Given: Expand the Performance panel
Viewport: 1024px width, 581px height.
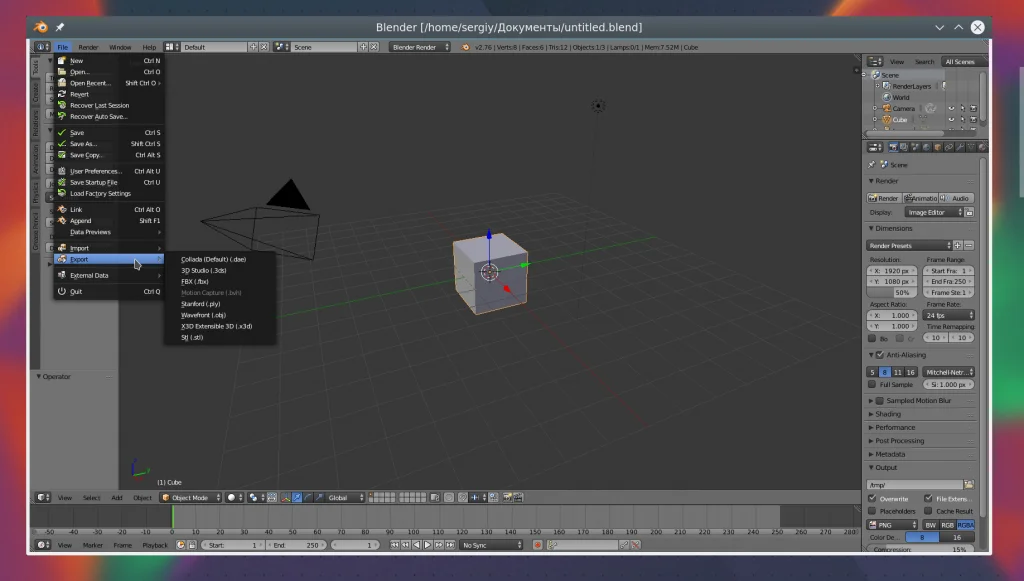Looking at the screenshot, I should tap(895, 427).
